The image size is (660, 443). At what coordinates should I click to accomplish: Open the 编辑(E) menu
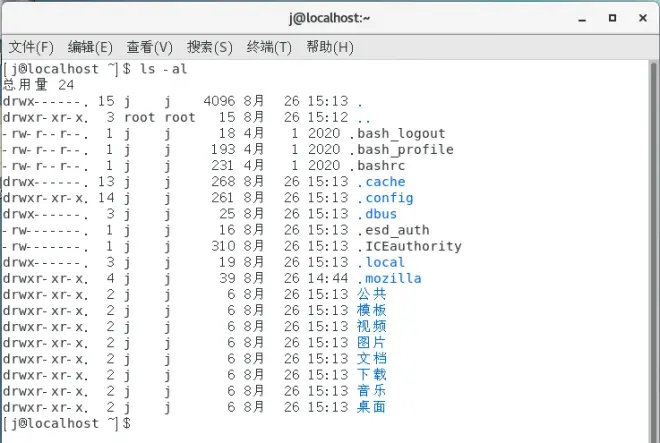click(x=90, y=47)
